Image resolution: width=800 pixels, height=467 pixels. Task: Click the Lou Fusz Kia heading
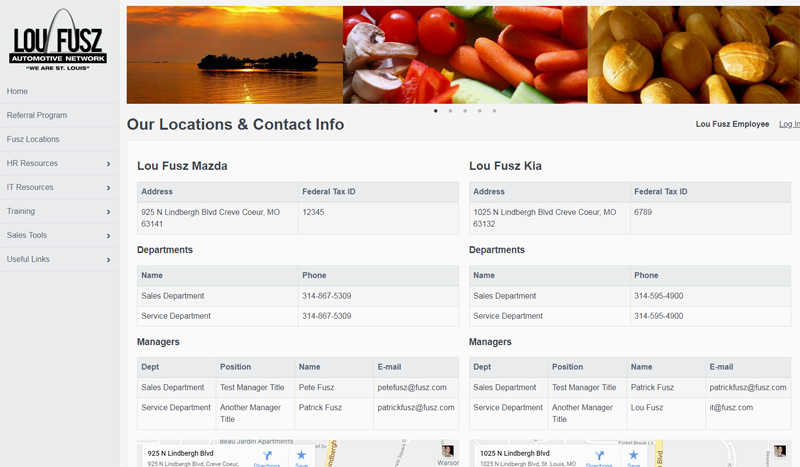505,166
